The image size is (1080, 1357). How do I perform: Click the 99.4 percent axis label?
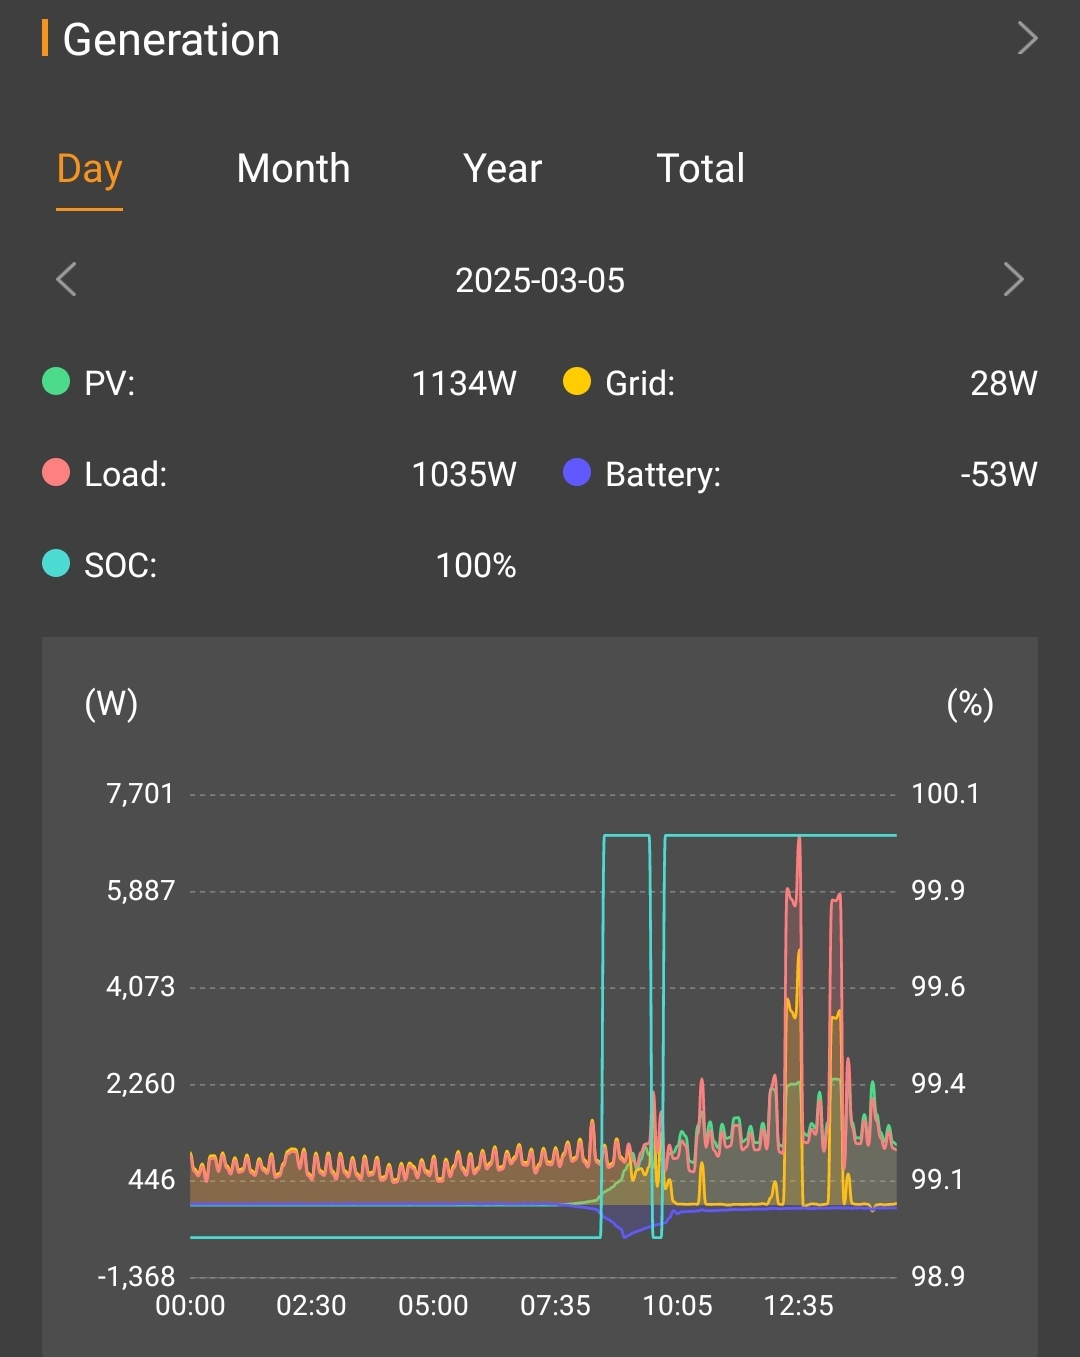pyautogui.click(x=938, y=1084)
